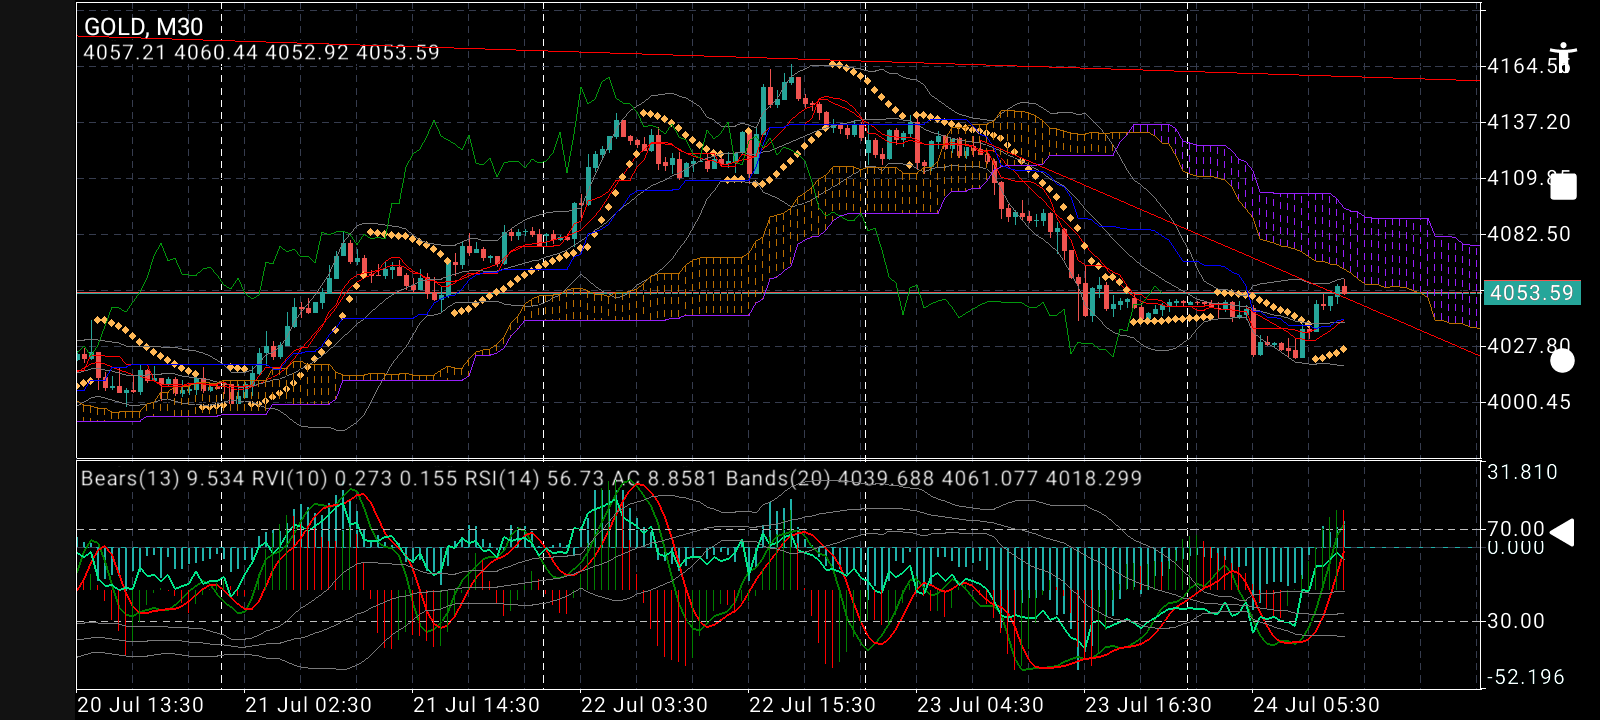Tap the Bears(13) 9.534 indicator label
The width and height of the screenshot is (1600, 720).
[162, 478]
